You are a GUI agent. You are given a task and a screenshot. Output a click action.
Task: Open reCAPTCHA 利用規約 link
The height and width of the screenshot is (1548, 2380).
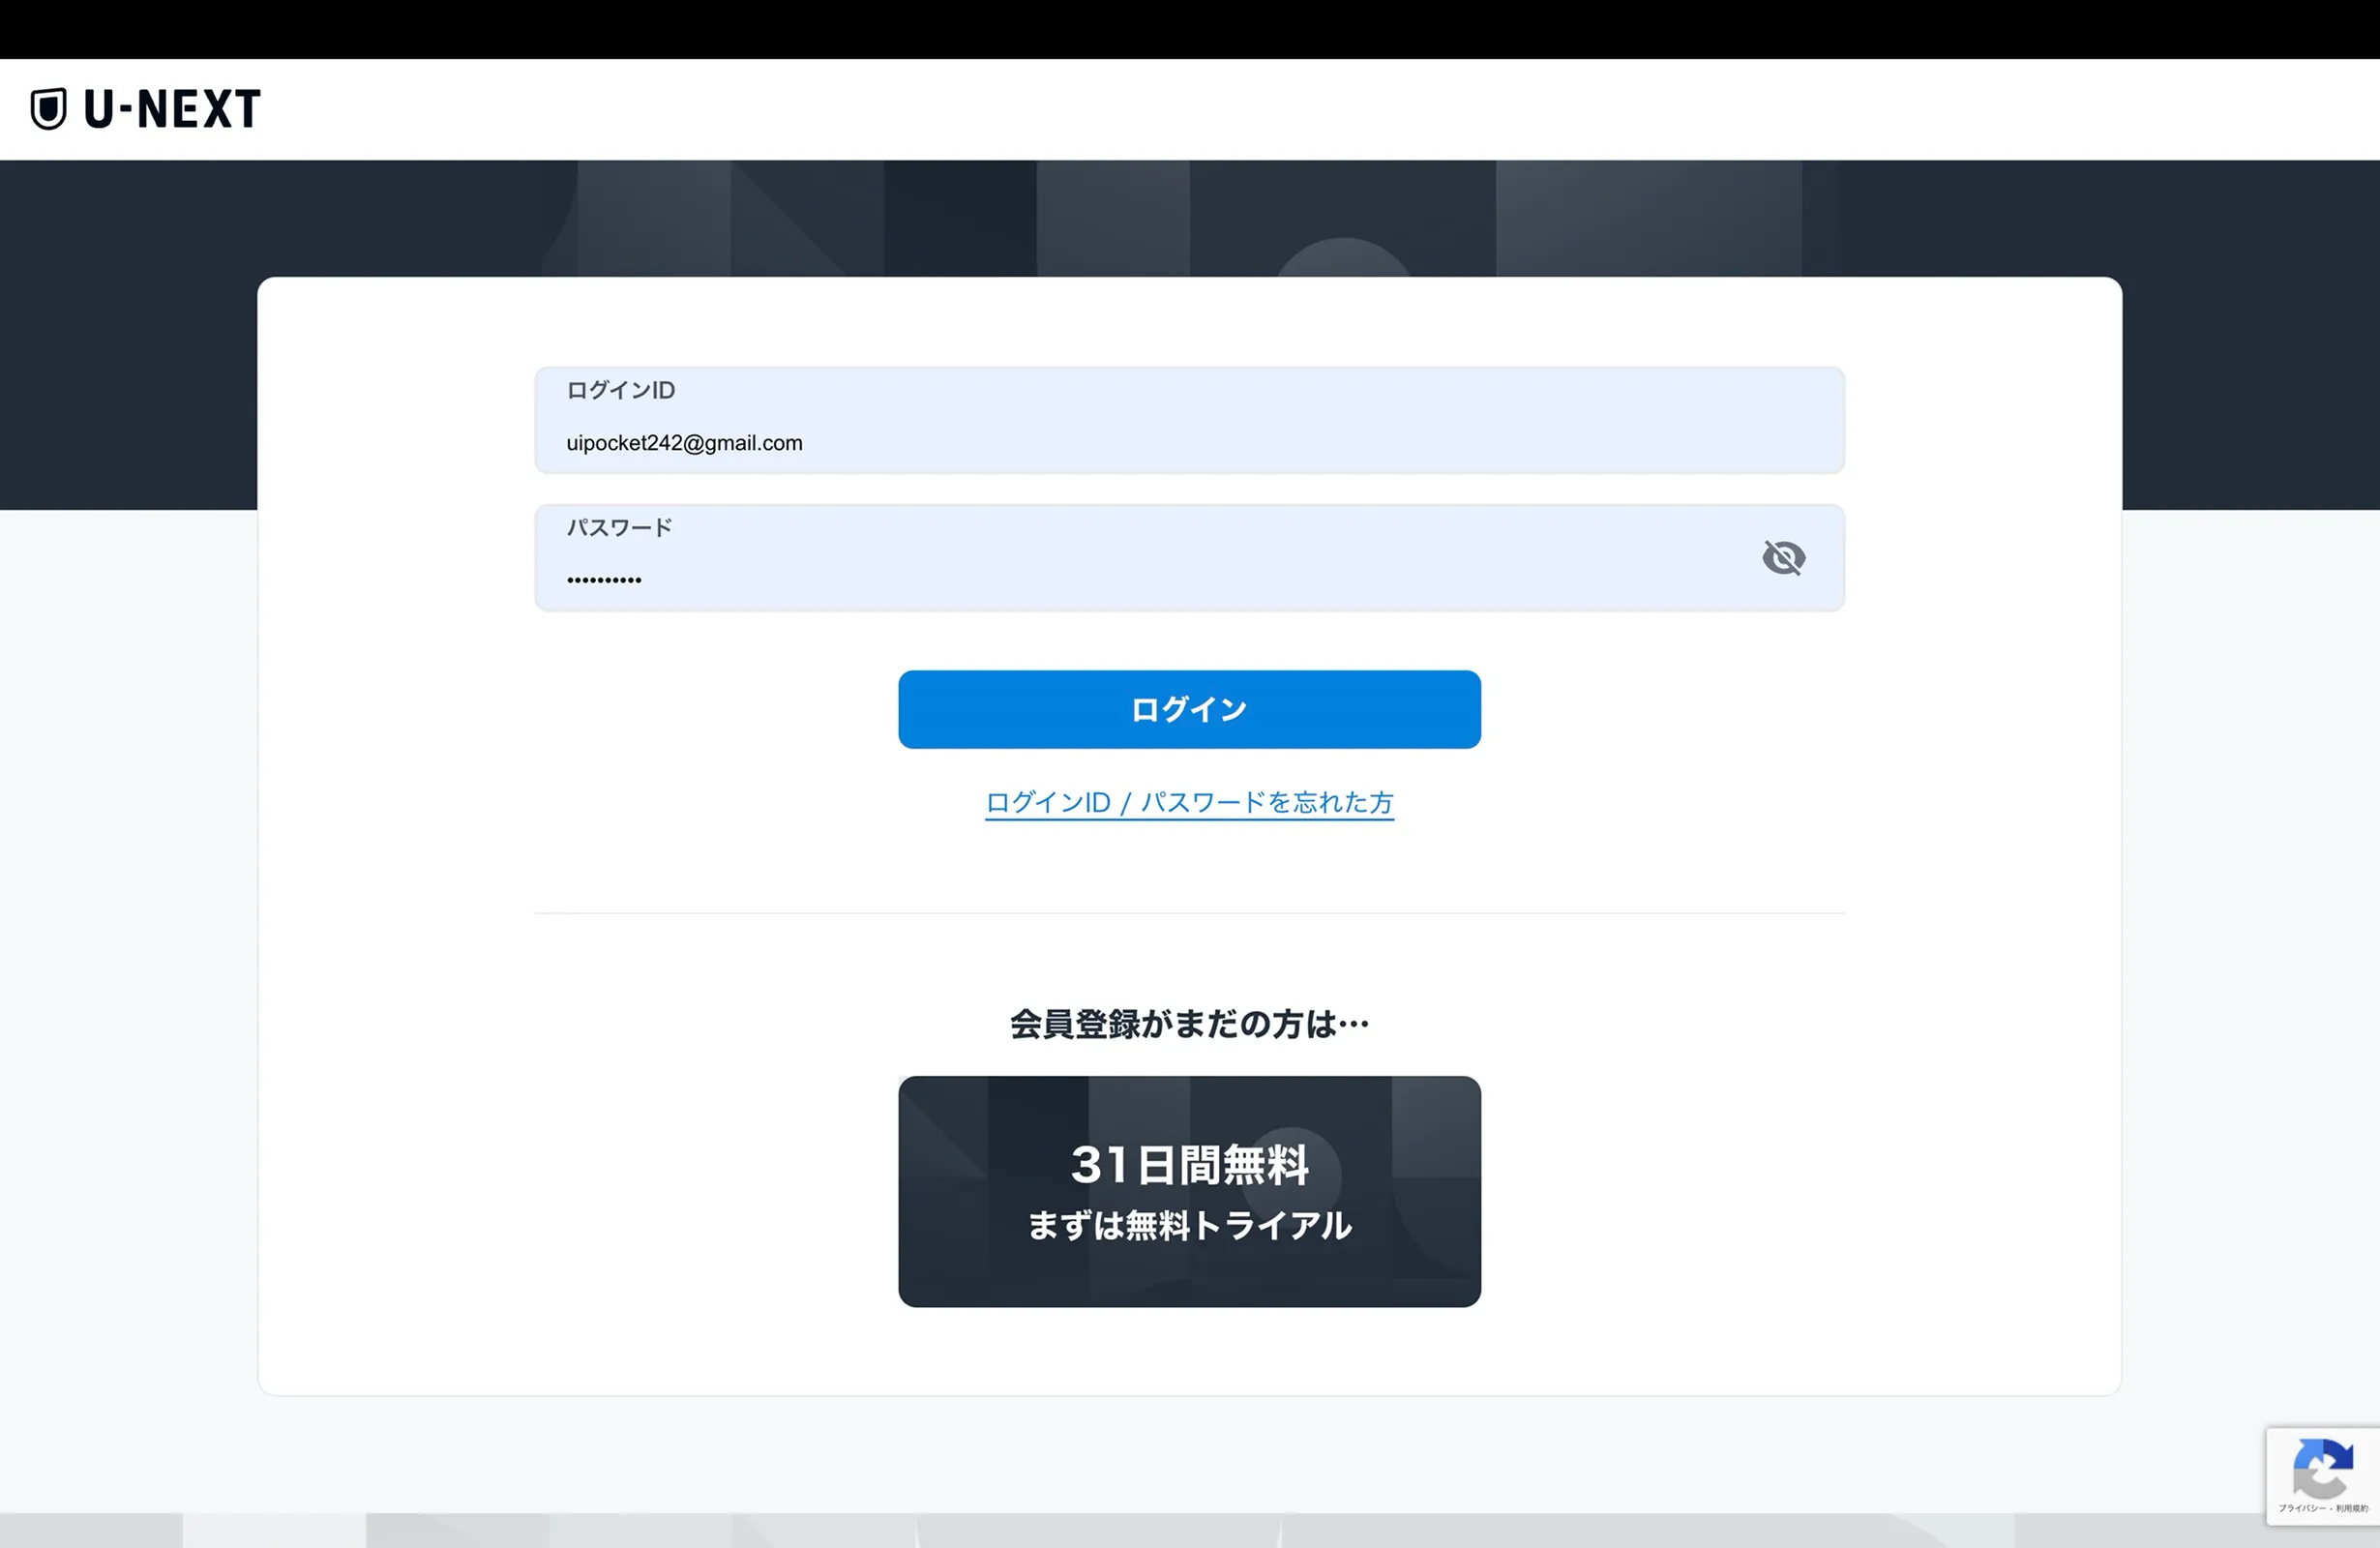tap(2352, 1508)
